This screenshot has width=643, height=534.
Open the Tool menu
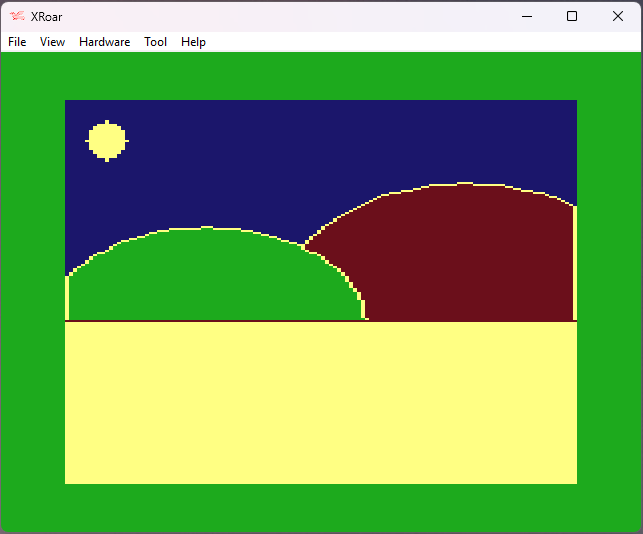pos(155,42)
